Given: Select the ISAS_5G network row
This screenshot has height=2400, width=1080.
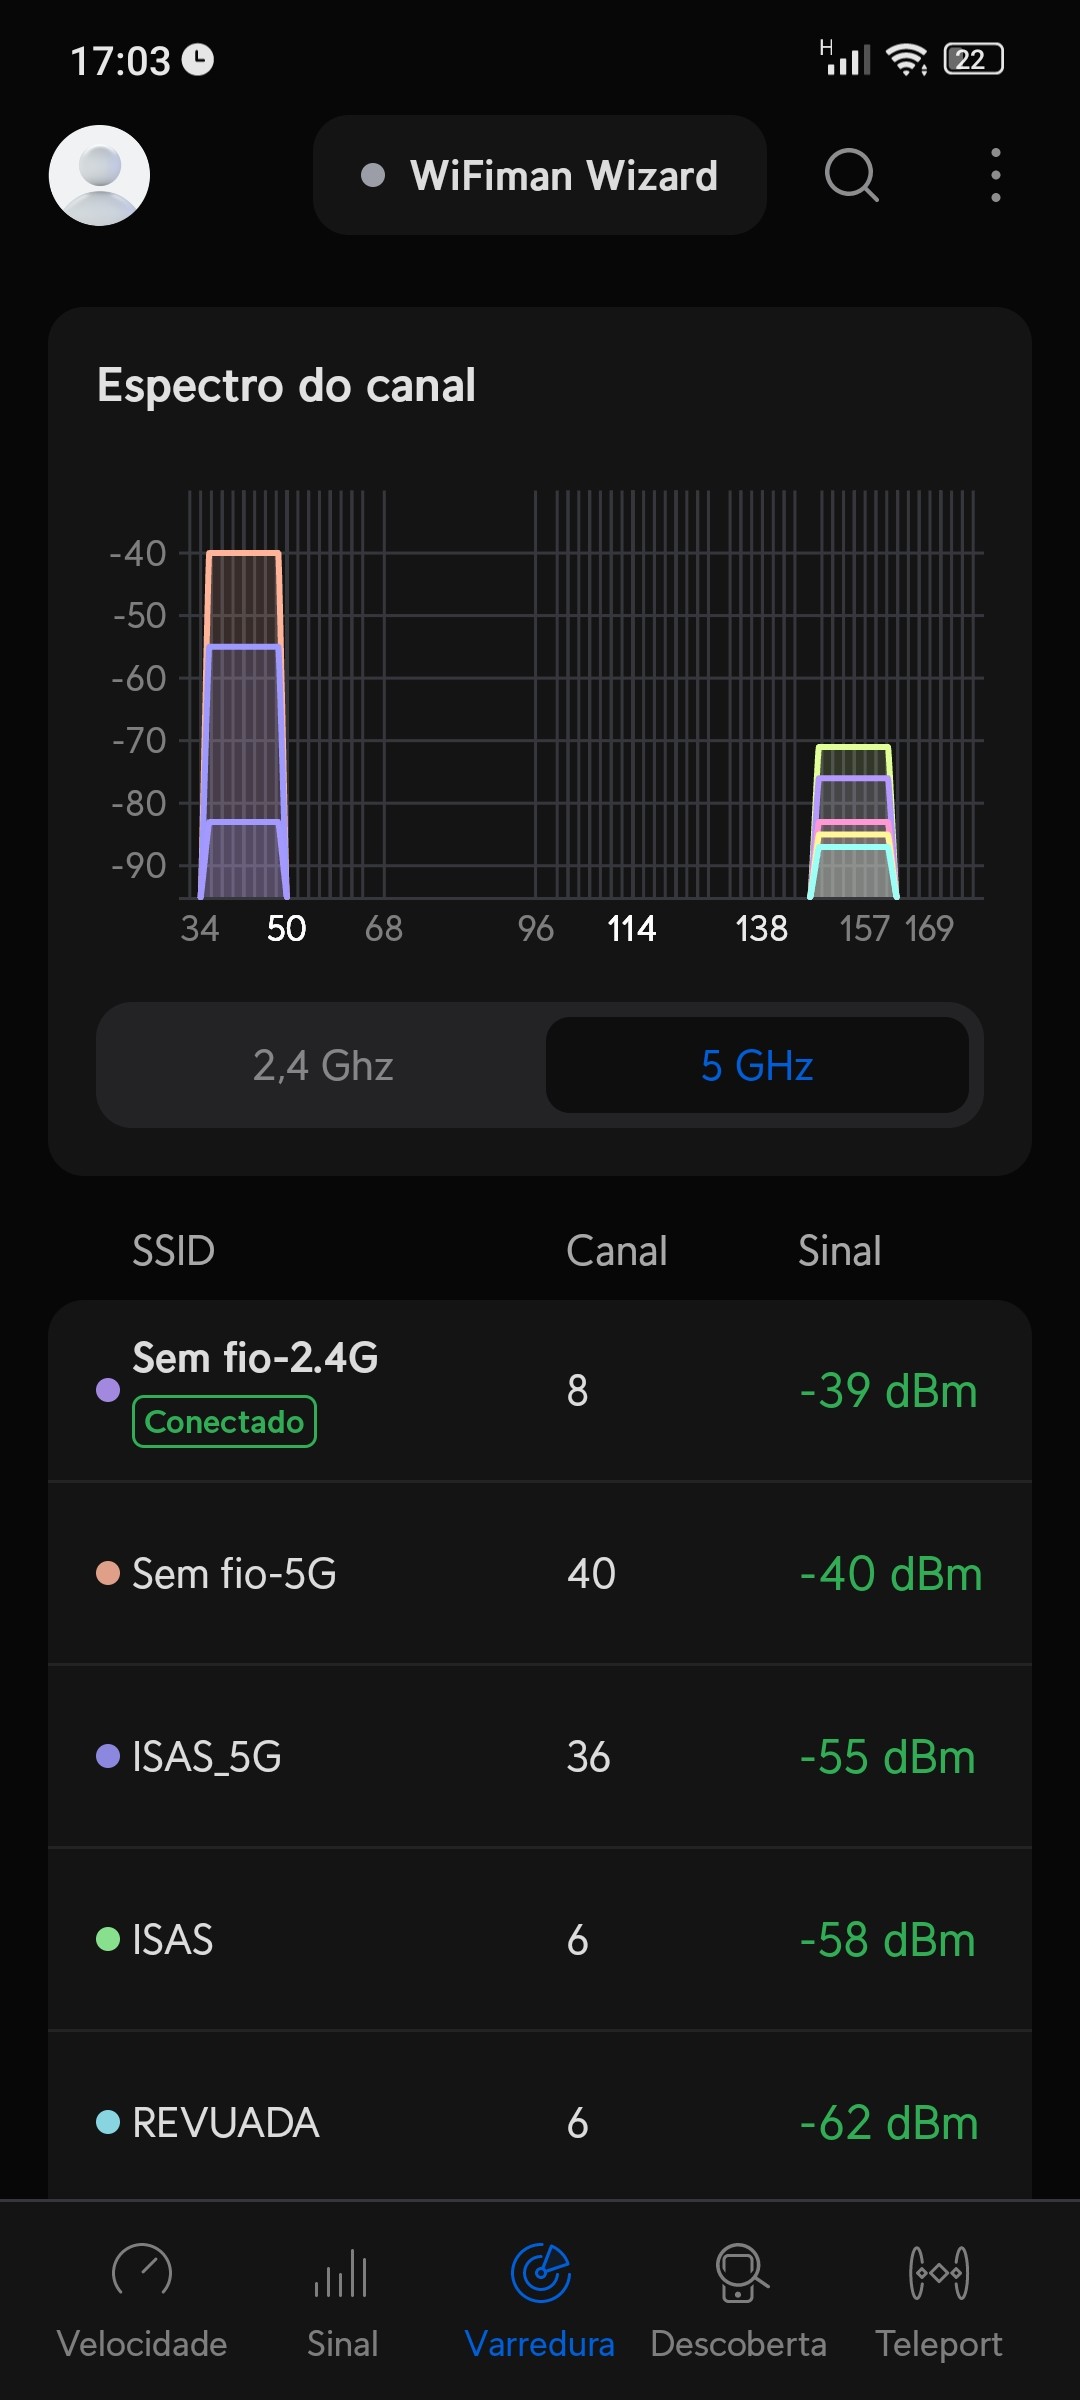Looking at the screenshot, I should point(540,1757).
